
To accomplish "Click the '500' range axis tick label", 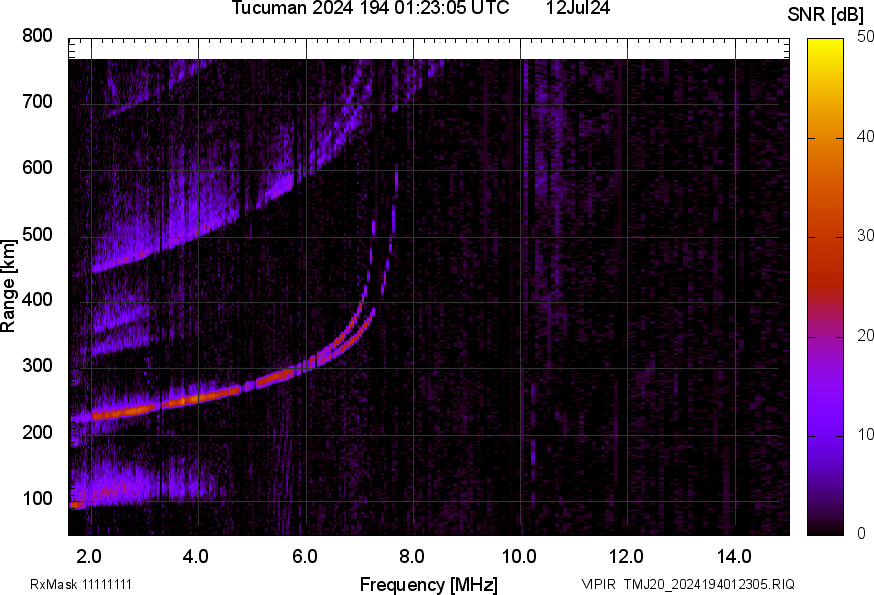I will pos(37,234).
